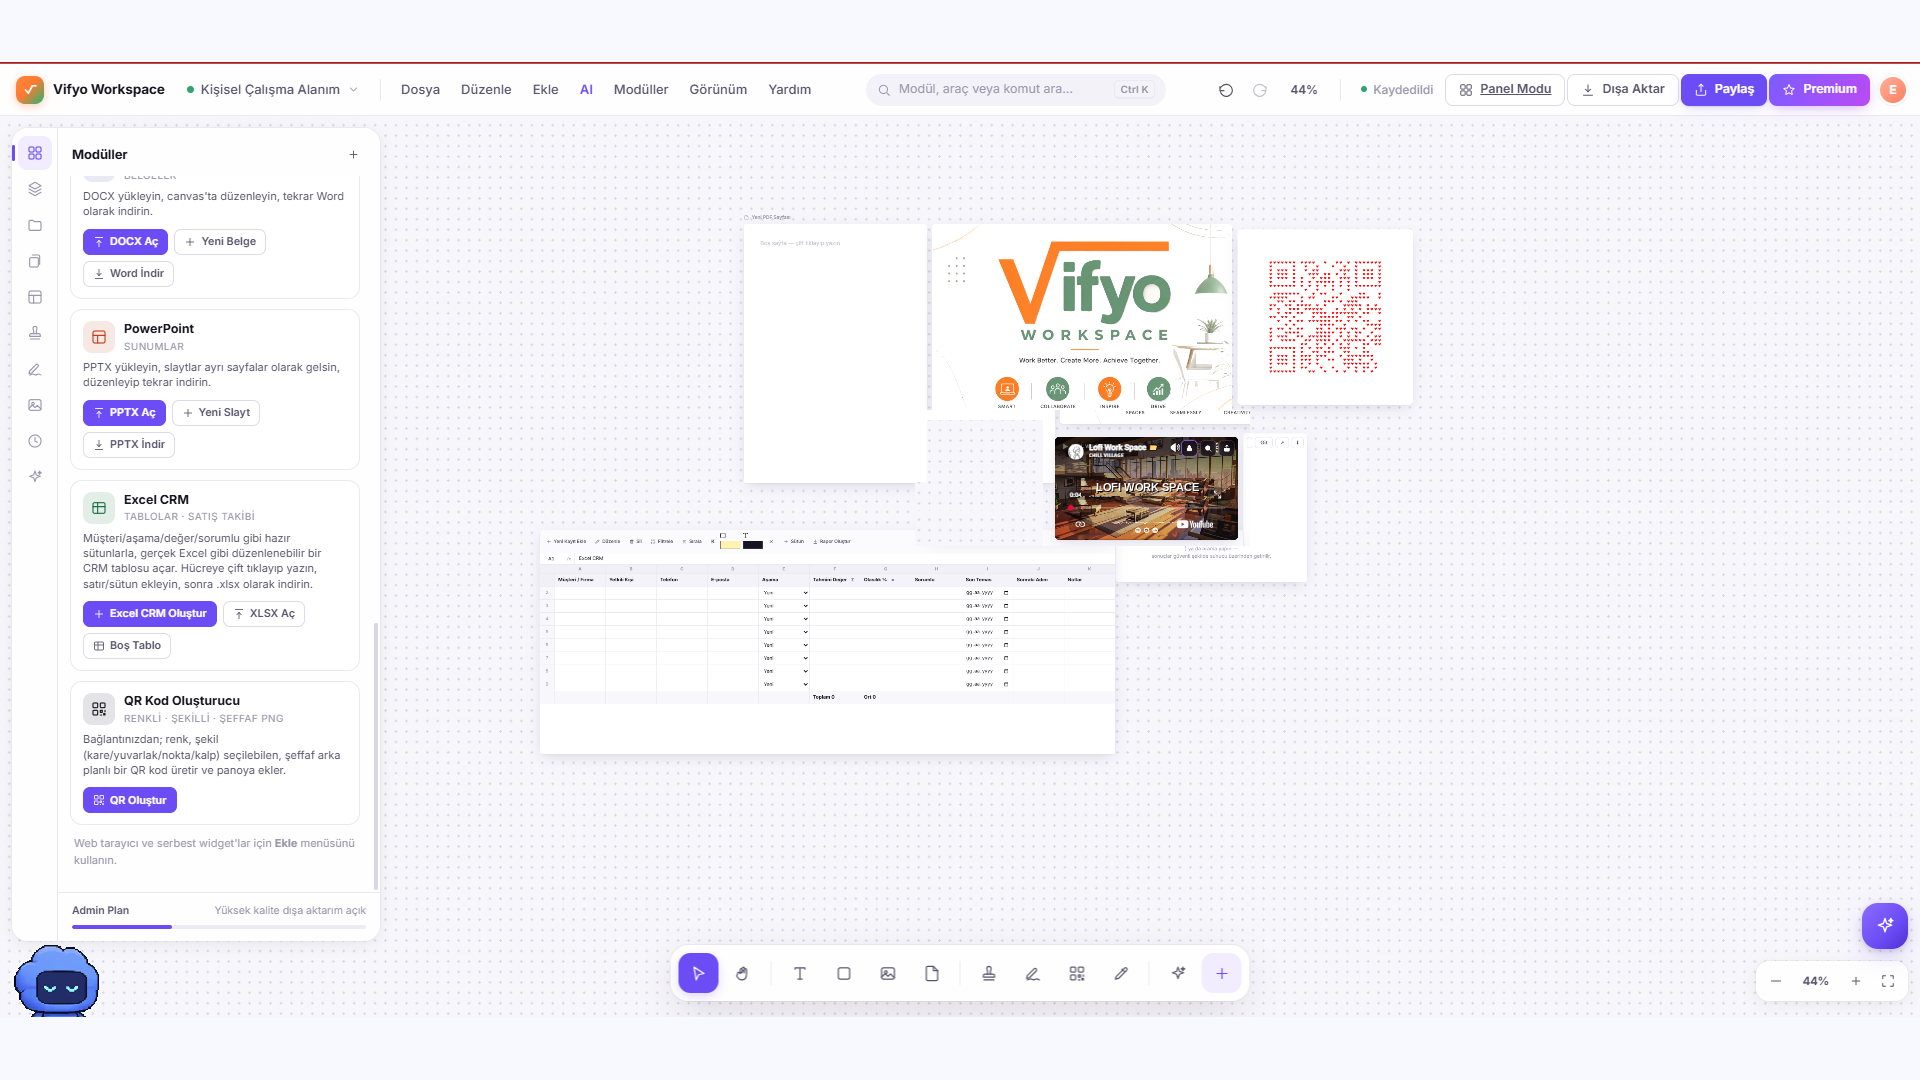Image resolution: width=1920 pixels, height=1080 pixels.
Task: Open the AI menu
Action: tap(586, 90)
